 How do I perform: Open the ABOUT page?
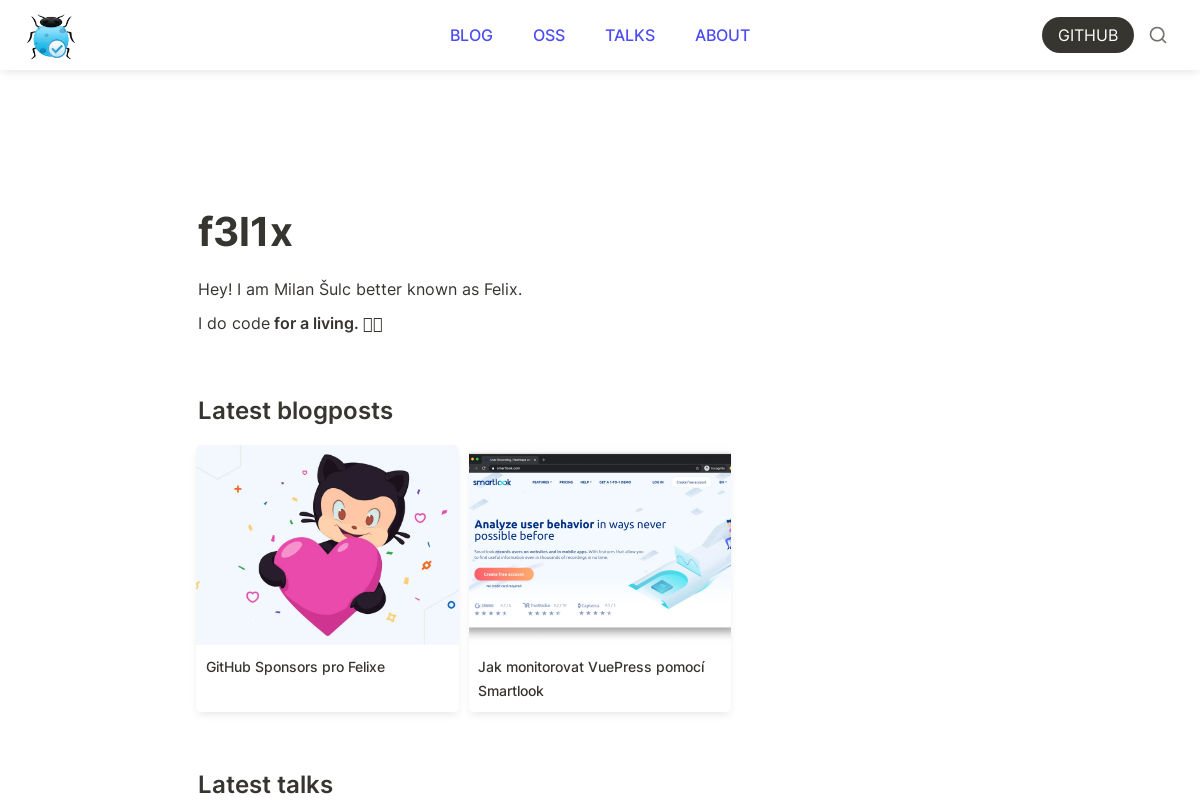click(722, 35)
